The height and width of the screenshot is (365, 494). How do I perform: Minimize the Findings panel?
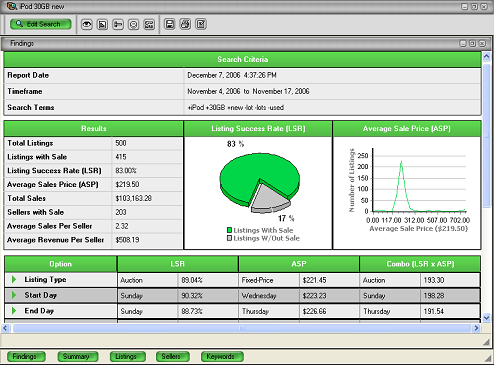463,43
